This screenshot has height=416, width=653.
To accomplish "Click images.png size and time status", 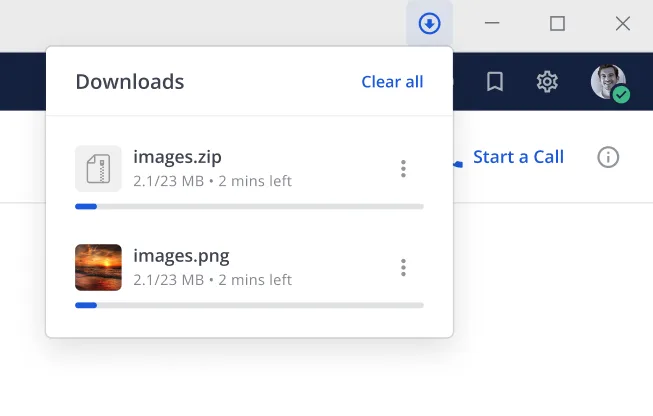I will [x=212, y=280].
